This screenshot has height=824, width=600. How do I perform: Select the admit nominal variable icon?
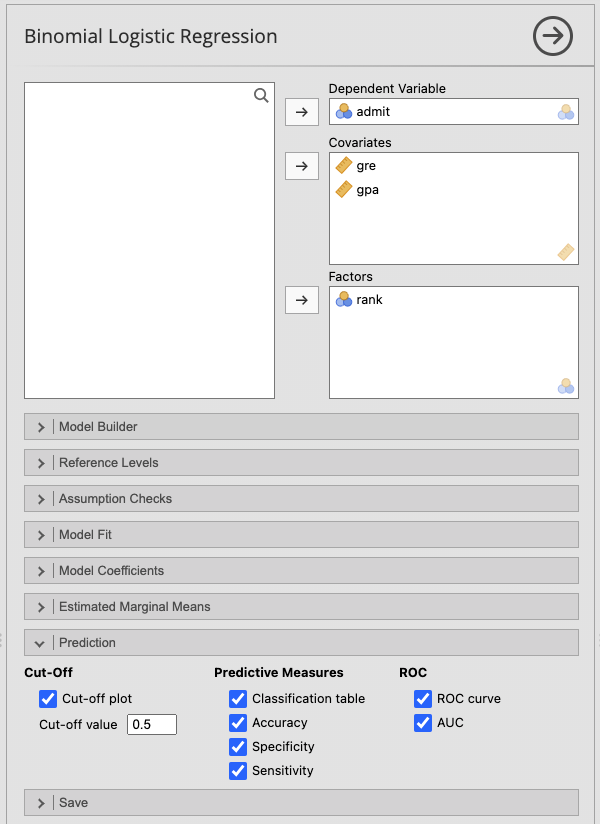[344, 112]
